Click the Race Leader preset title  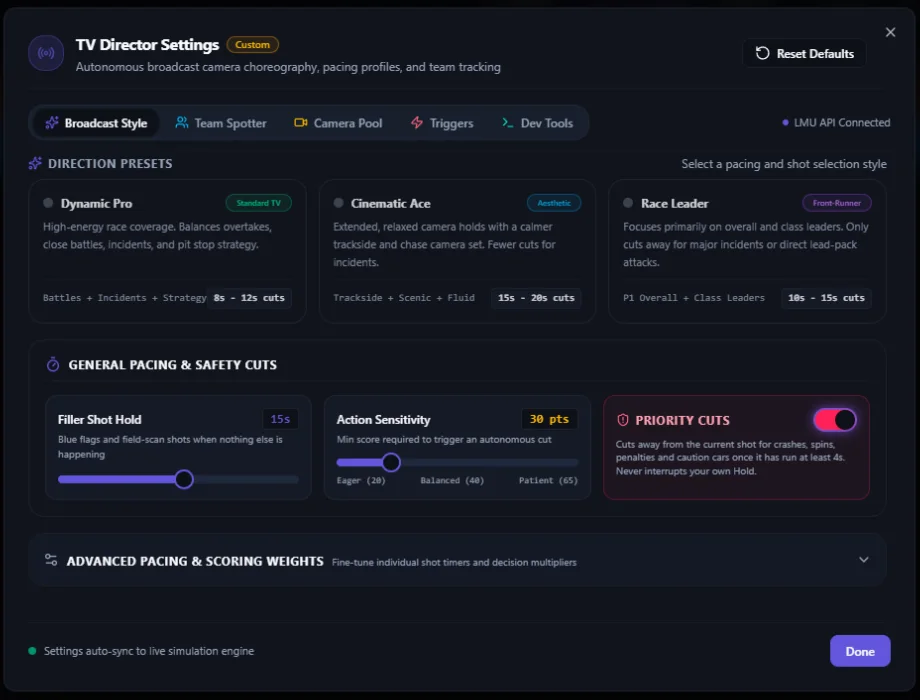[674, 203]
